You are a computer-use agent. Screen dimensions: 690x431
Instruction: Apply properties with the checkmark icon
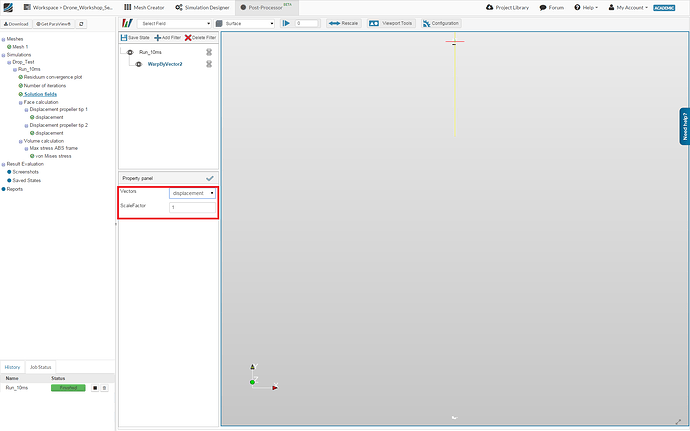210,178
